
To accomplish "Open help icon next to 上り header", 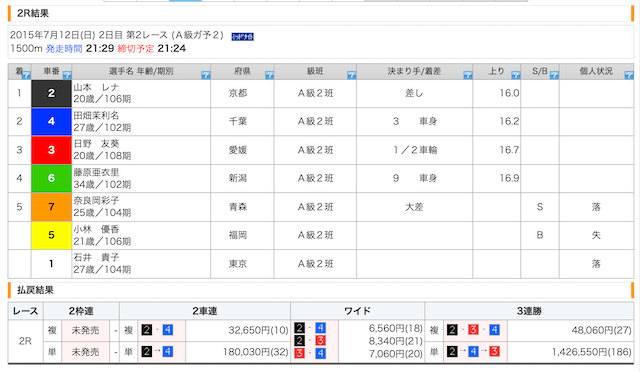I will tap(516, 75).
